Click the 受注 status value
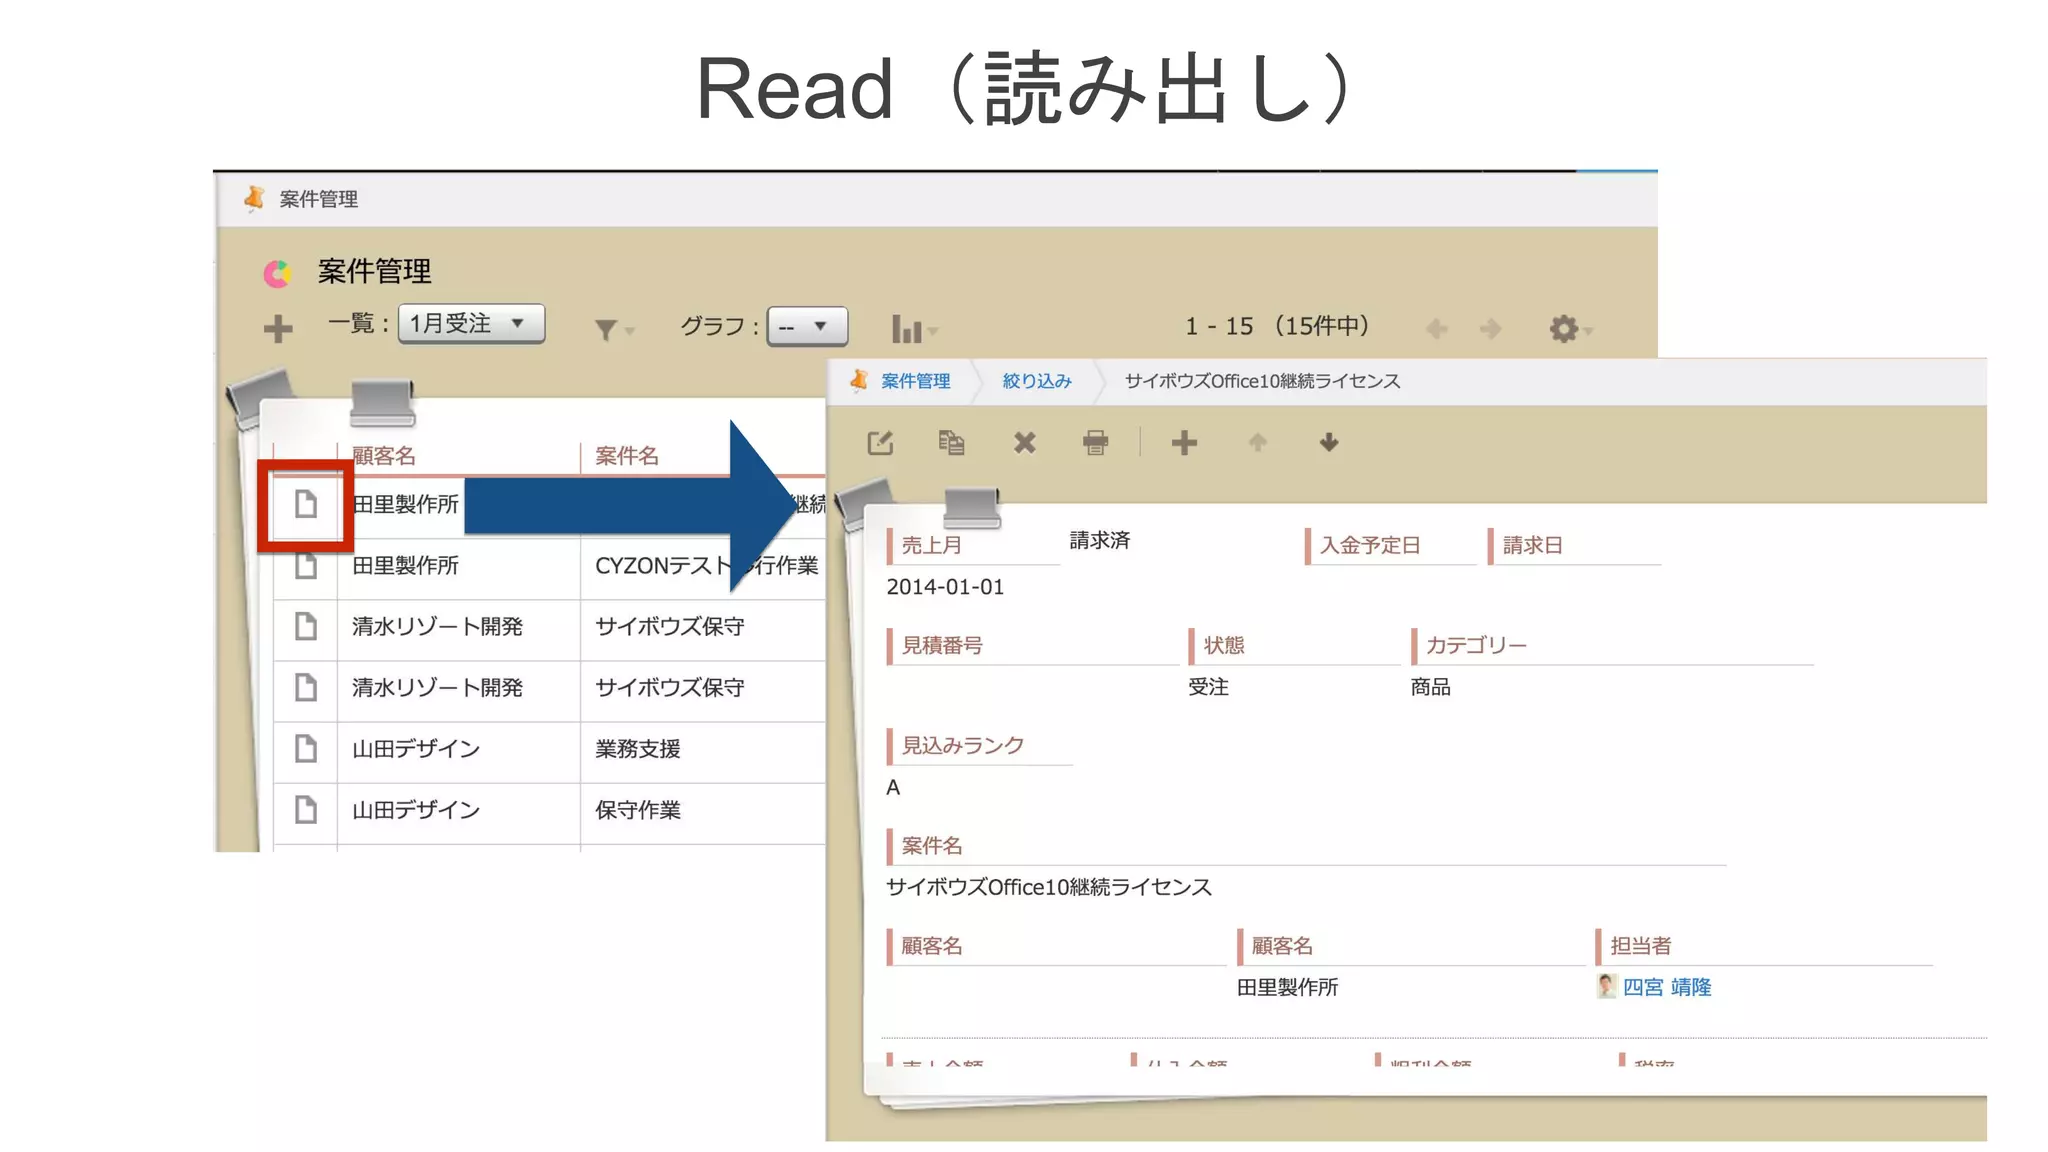Image resolution: width=2048 pixels, height=1152 pixels. [x=1208, y=687]
